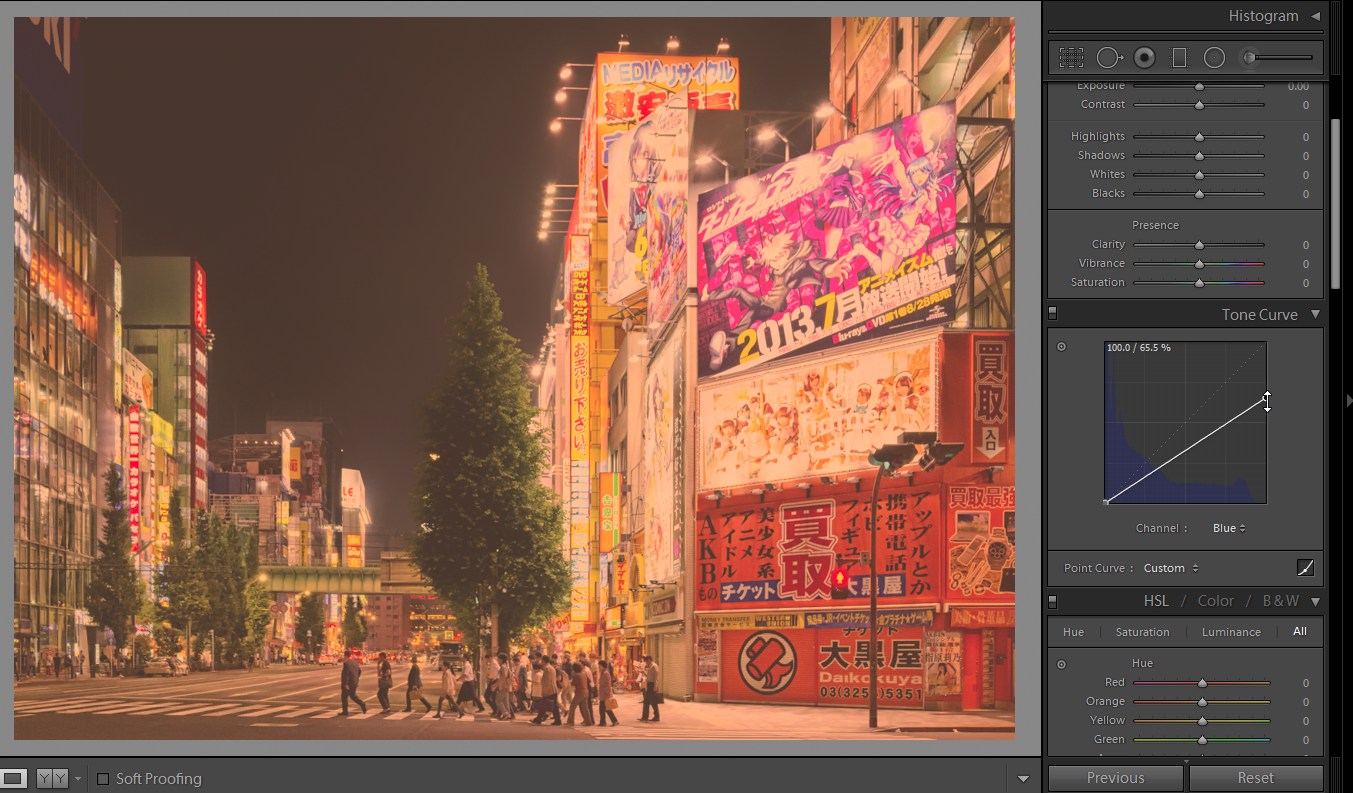Switch to the HSL mode
1353x793 pixels.
click(x=1156, y=601)
